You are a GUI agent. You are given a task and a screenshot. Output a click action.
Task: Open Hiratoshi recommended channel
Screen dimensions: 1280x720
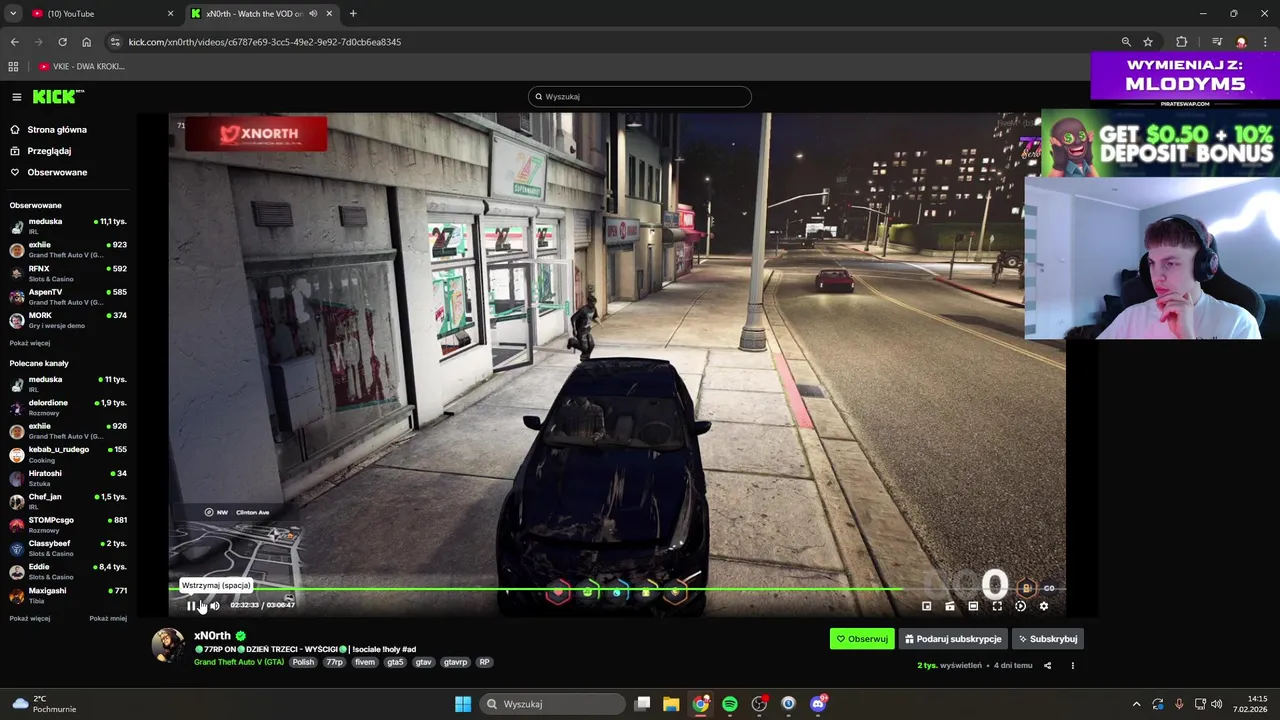point(68,477)
